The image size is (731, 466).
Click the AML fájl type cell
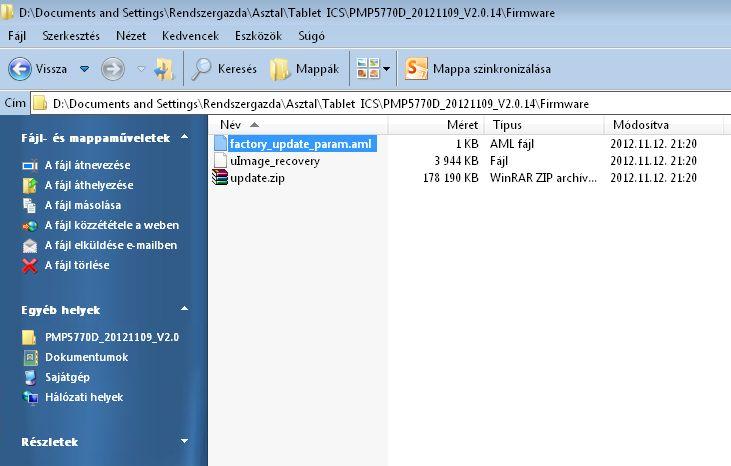pos(511,144)
